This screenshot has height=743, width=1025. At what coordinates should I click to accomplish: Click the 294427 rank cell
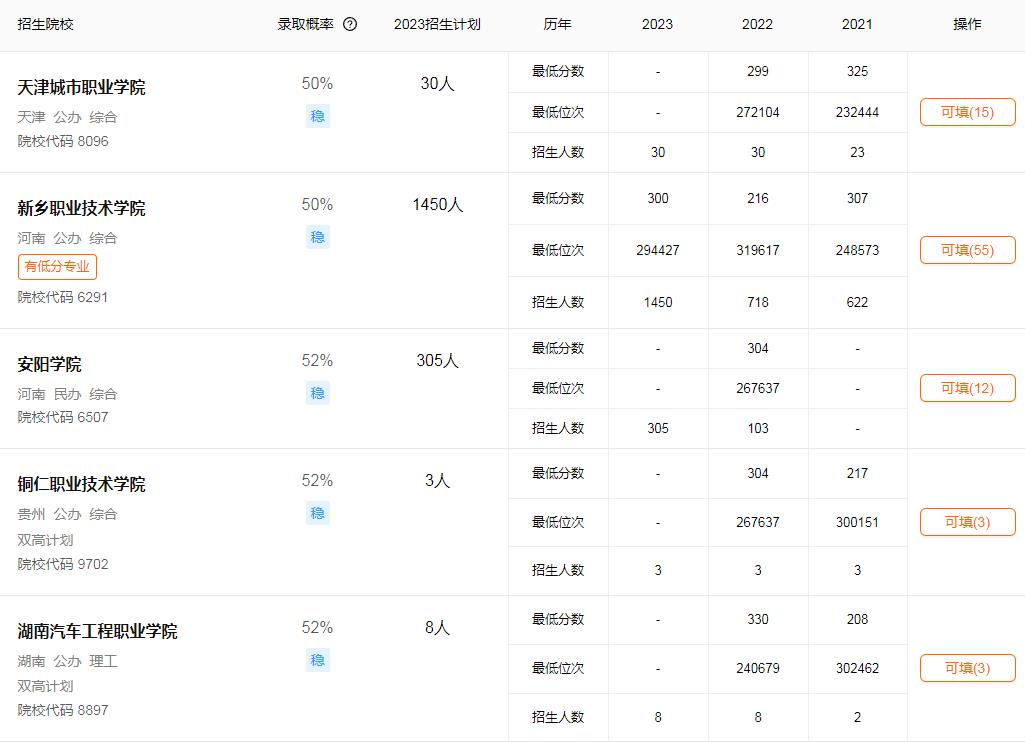point(658,250)
